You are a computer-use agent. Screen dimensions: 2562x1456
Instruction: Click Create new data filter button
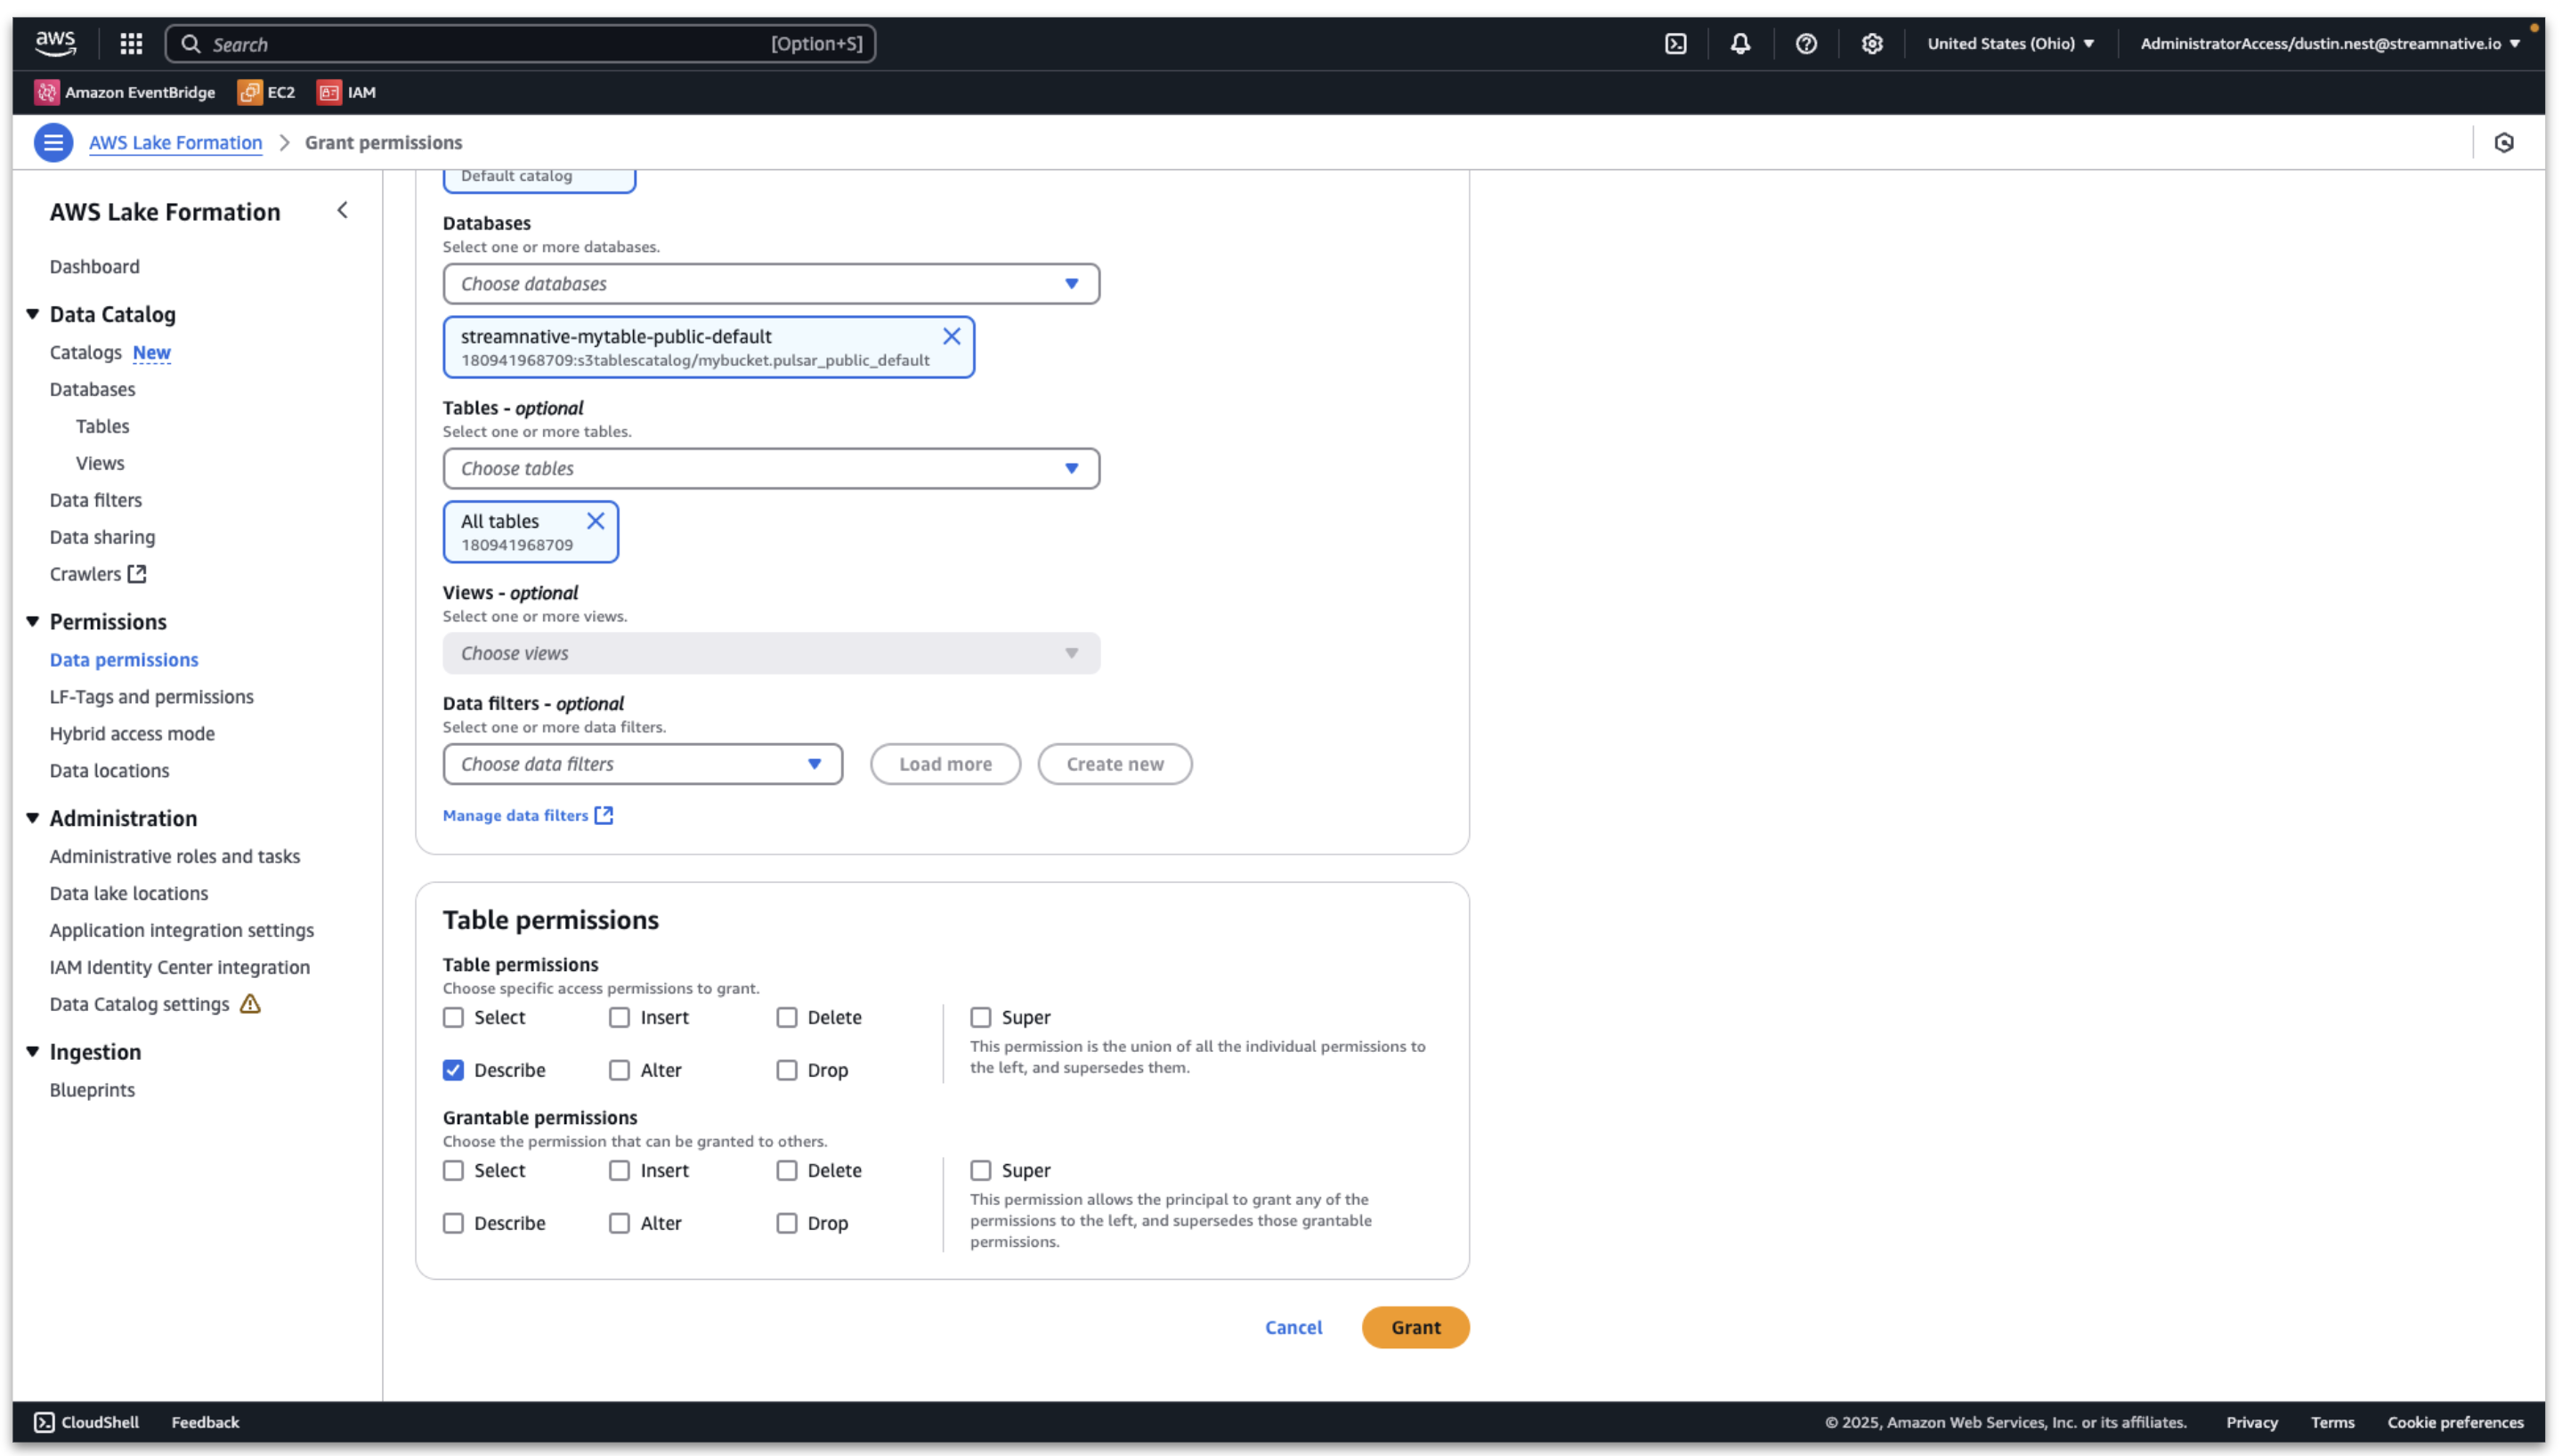tap(1114, 764)
